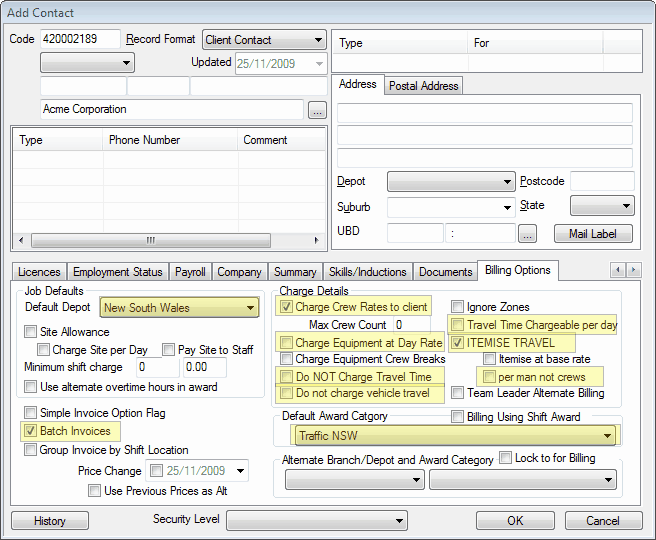The image size is (656, 540).
Task: Click into the Postcode field
Action: point(601,182)
